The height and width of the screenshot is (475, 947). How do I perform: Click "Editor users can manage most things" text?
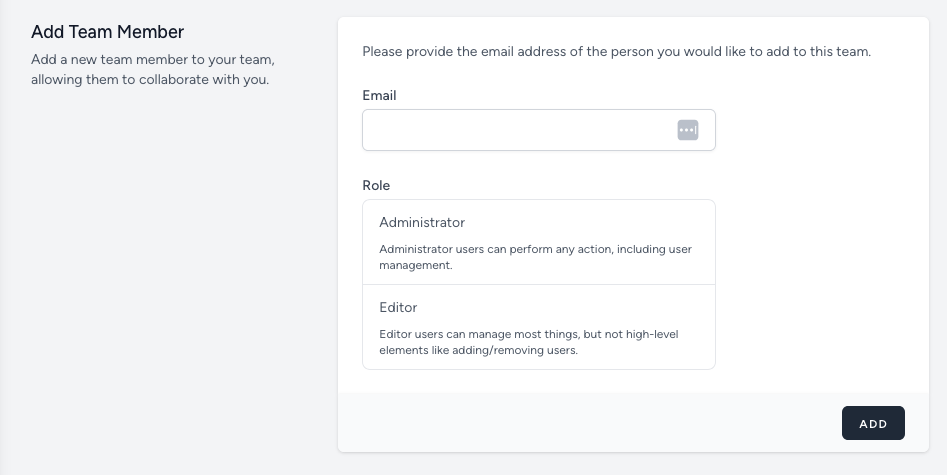pos(529,334)
